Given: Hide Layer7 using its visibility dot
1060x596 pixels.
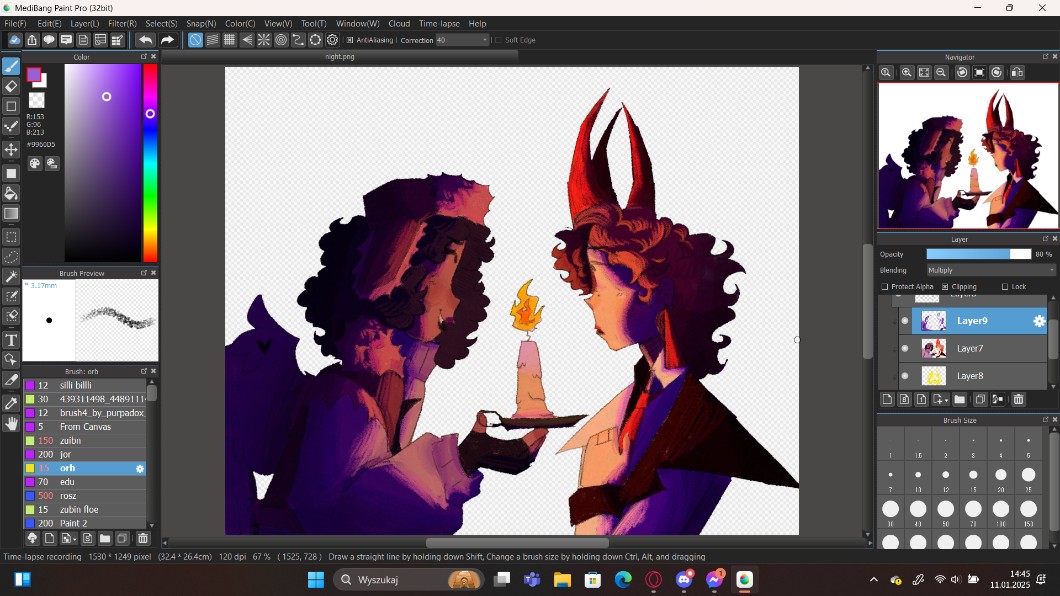Looking at the screenshot, I should (905, 348).
